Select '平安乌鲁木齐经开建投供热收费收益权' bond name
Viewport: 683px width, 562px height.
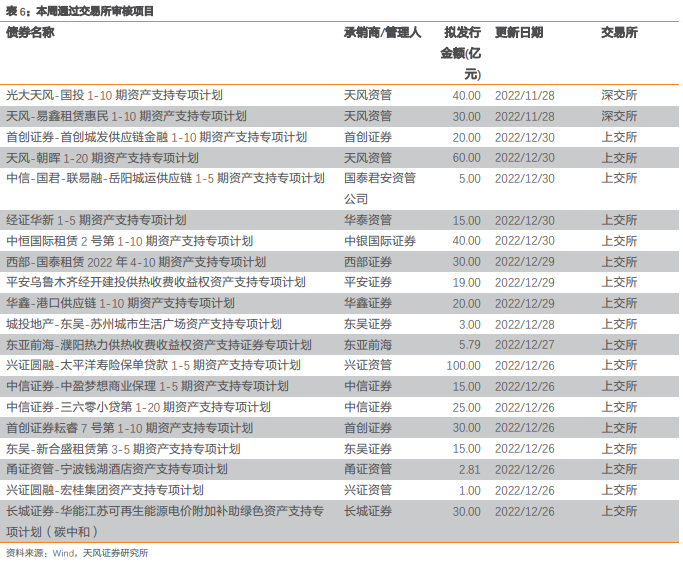tap(156, 282)
